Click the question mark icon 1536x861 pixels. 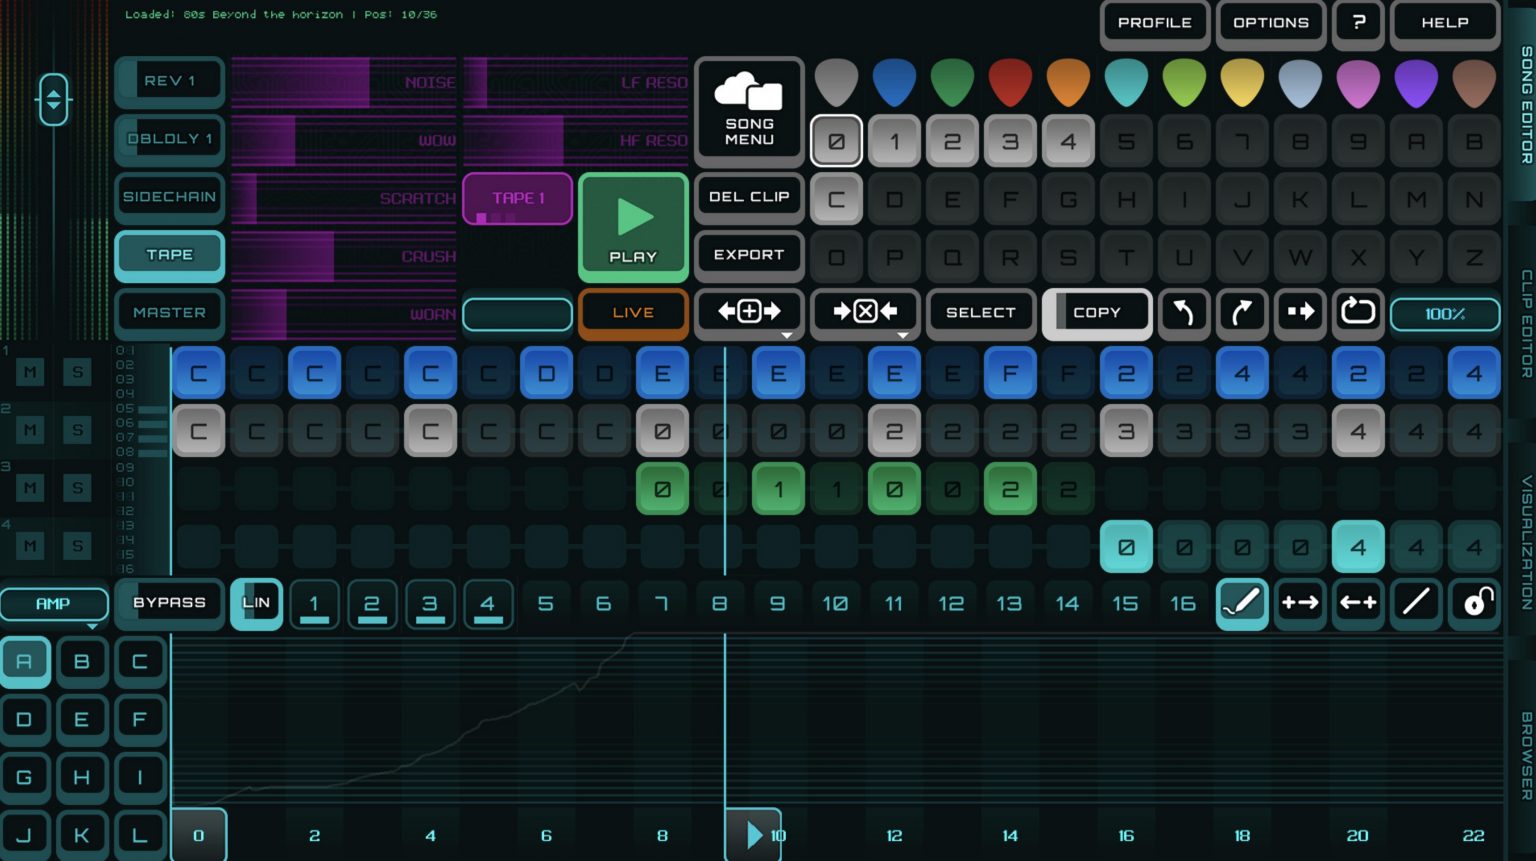point(1358,23)
